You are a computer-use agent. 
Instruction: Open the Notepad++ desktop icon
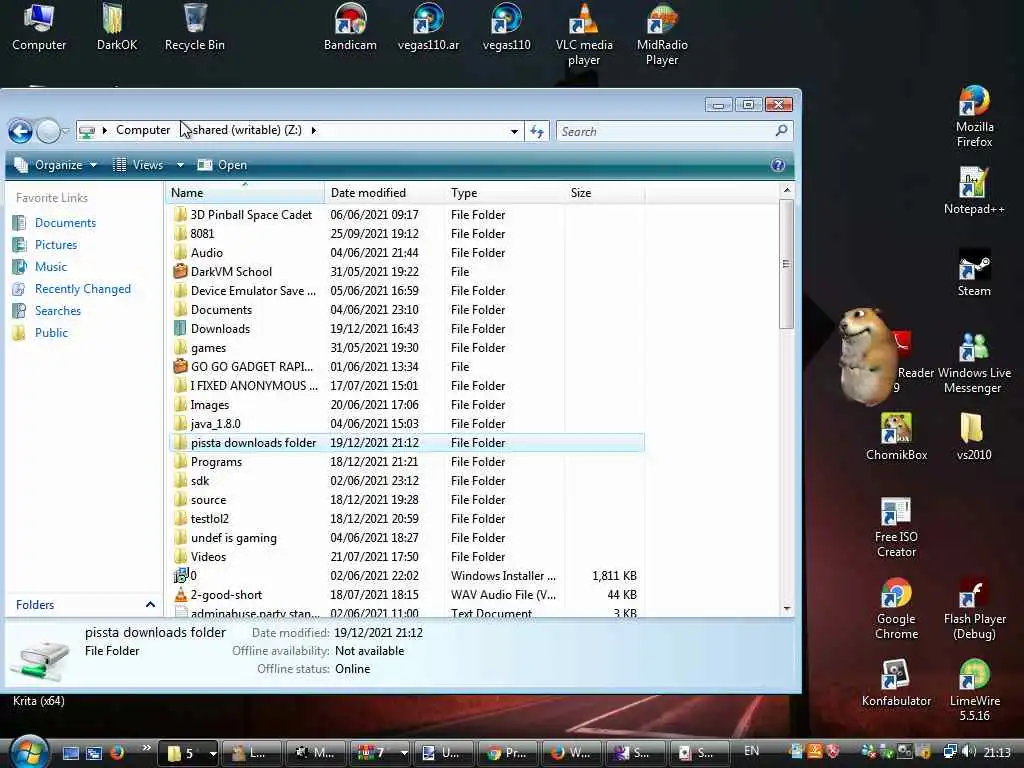[974, 191]
